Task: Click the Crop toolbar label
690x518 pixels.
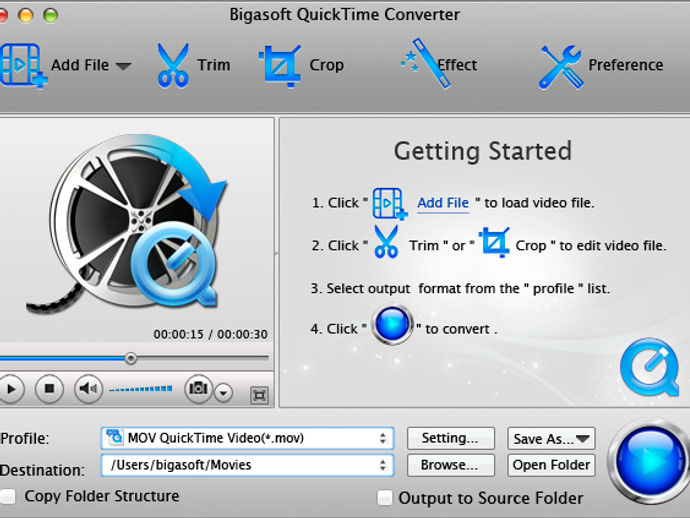Action: coord(327,65)
